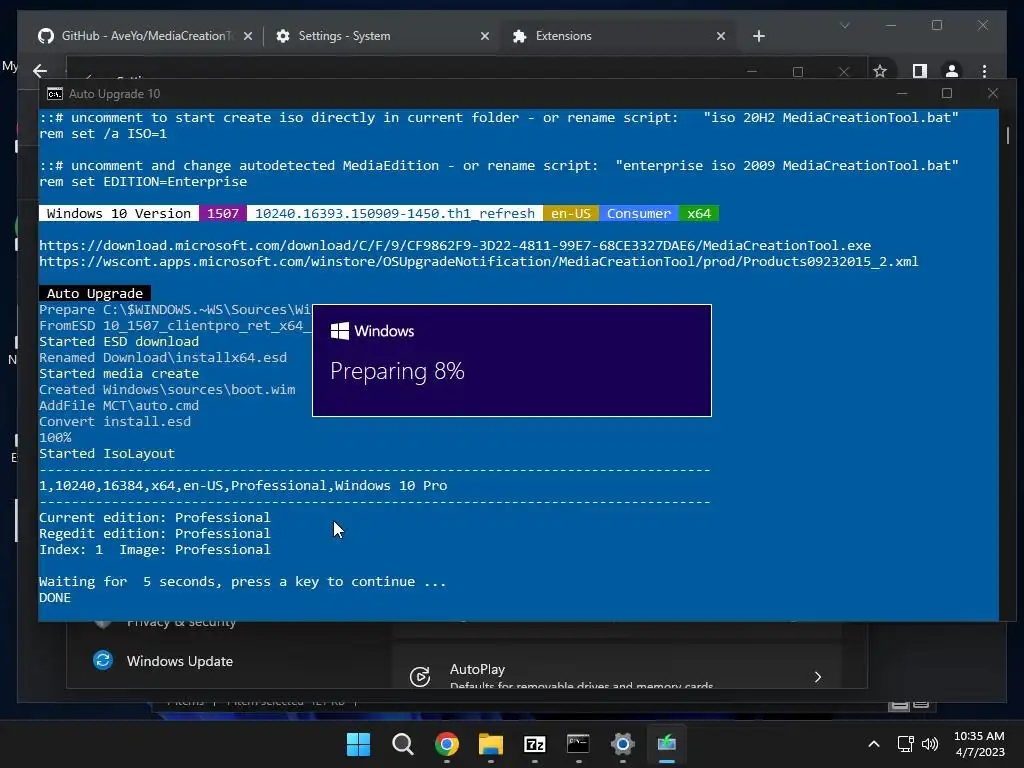Image resolution: width=1024 pixels, height=768 pixels.
Task: Toggle the Chrome side panel
Action: [920, 71]
